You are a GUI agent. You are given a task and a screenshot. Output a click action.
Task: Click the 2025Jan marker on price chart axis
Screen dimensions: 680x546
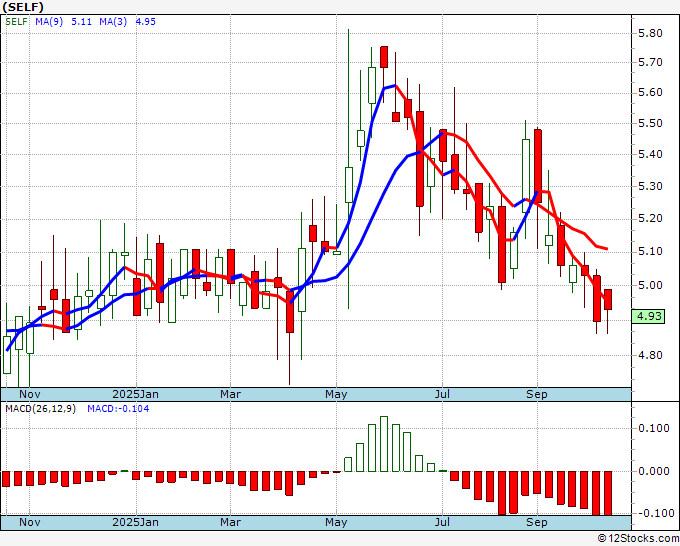click(136, 394)
